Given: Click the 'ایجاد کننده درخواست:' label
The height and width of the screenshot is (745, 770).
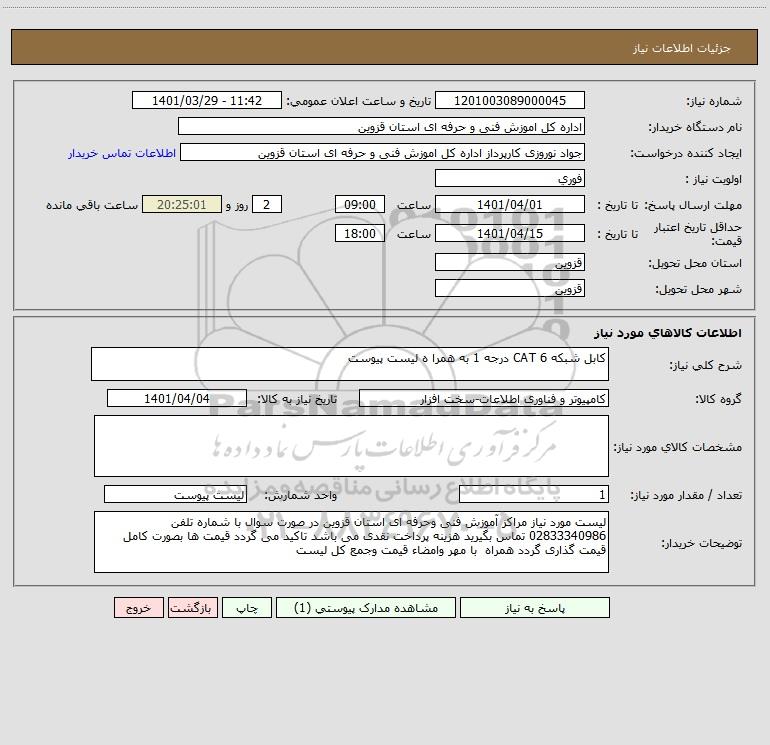Looking at the screenshot, I should [686, 153].
